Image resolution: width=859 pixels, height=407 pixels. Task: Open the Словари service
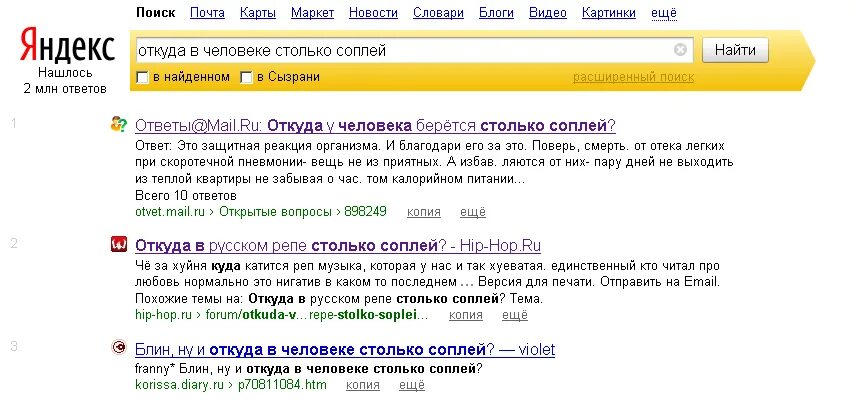[438, 13]
